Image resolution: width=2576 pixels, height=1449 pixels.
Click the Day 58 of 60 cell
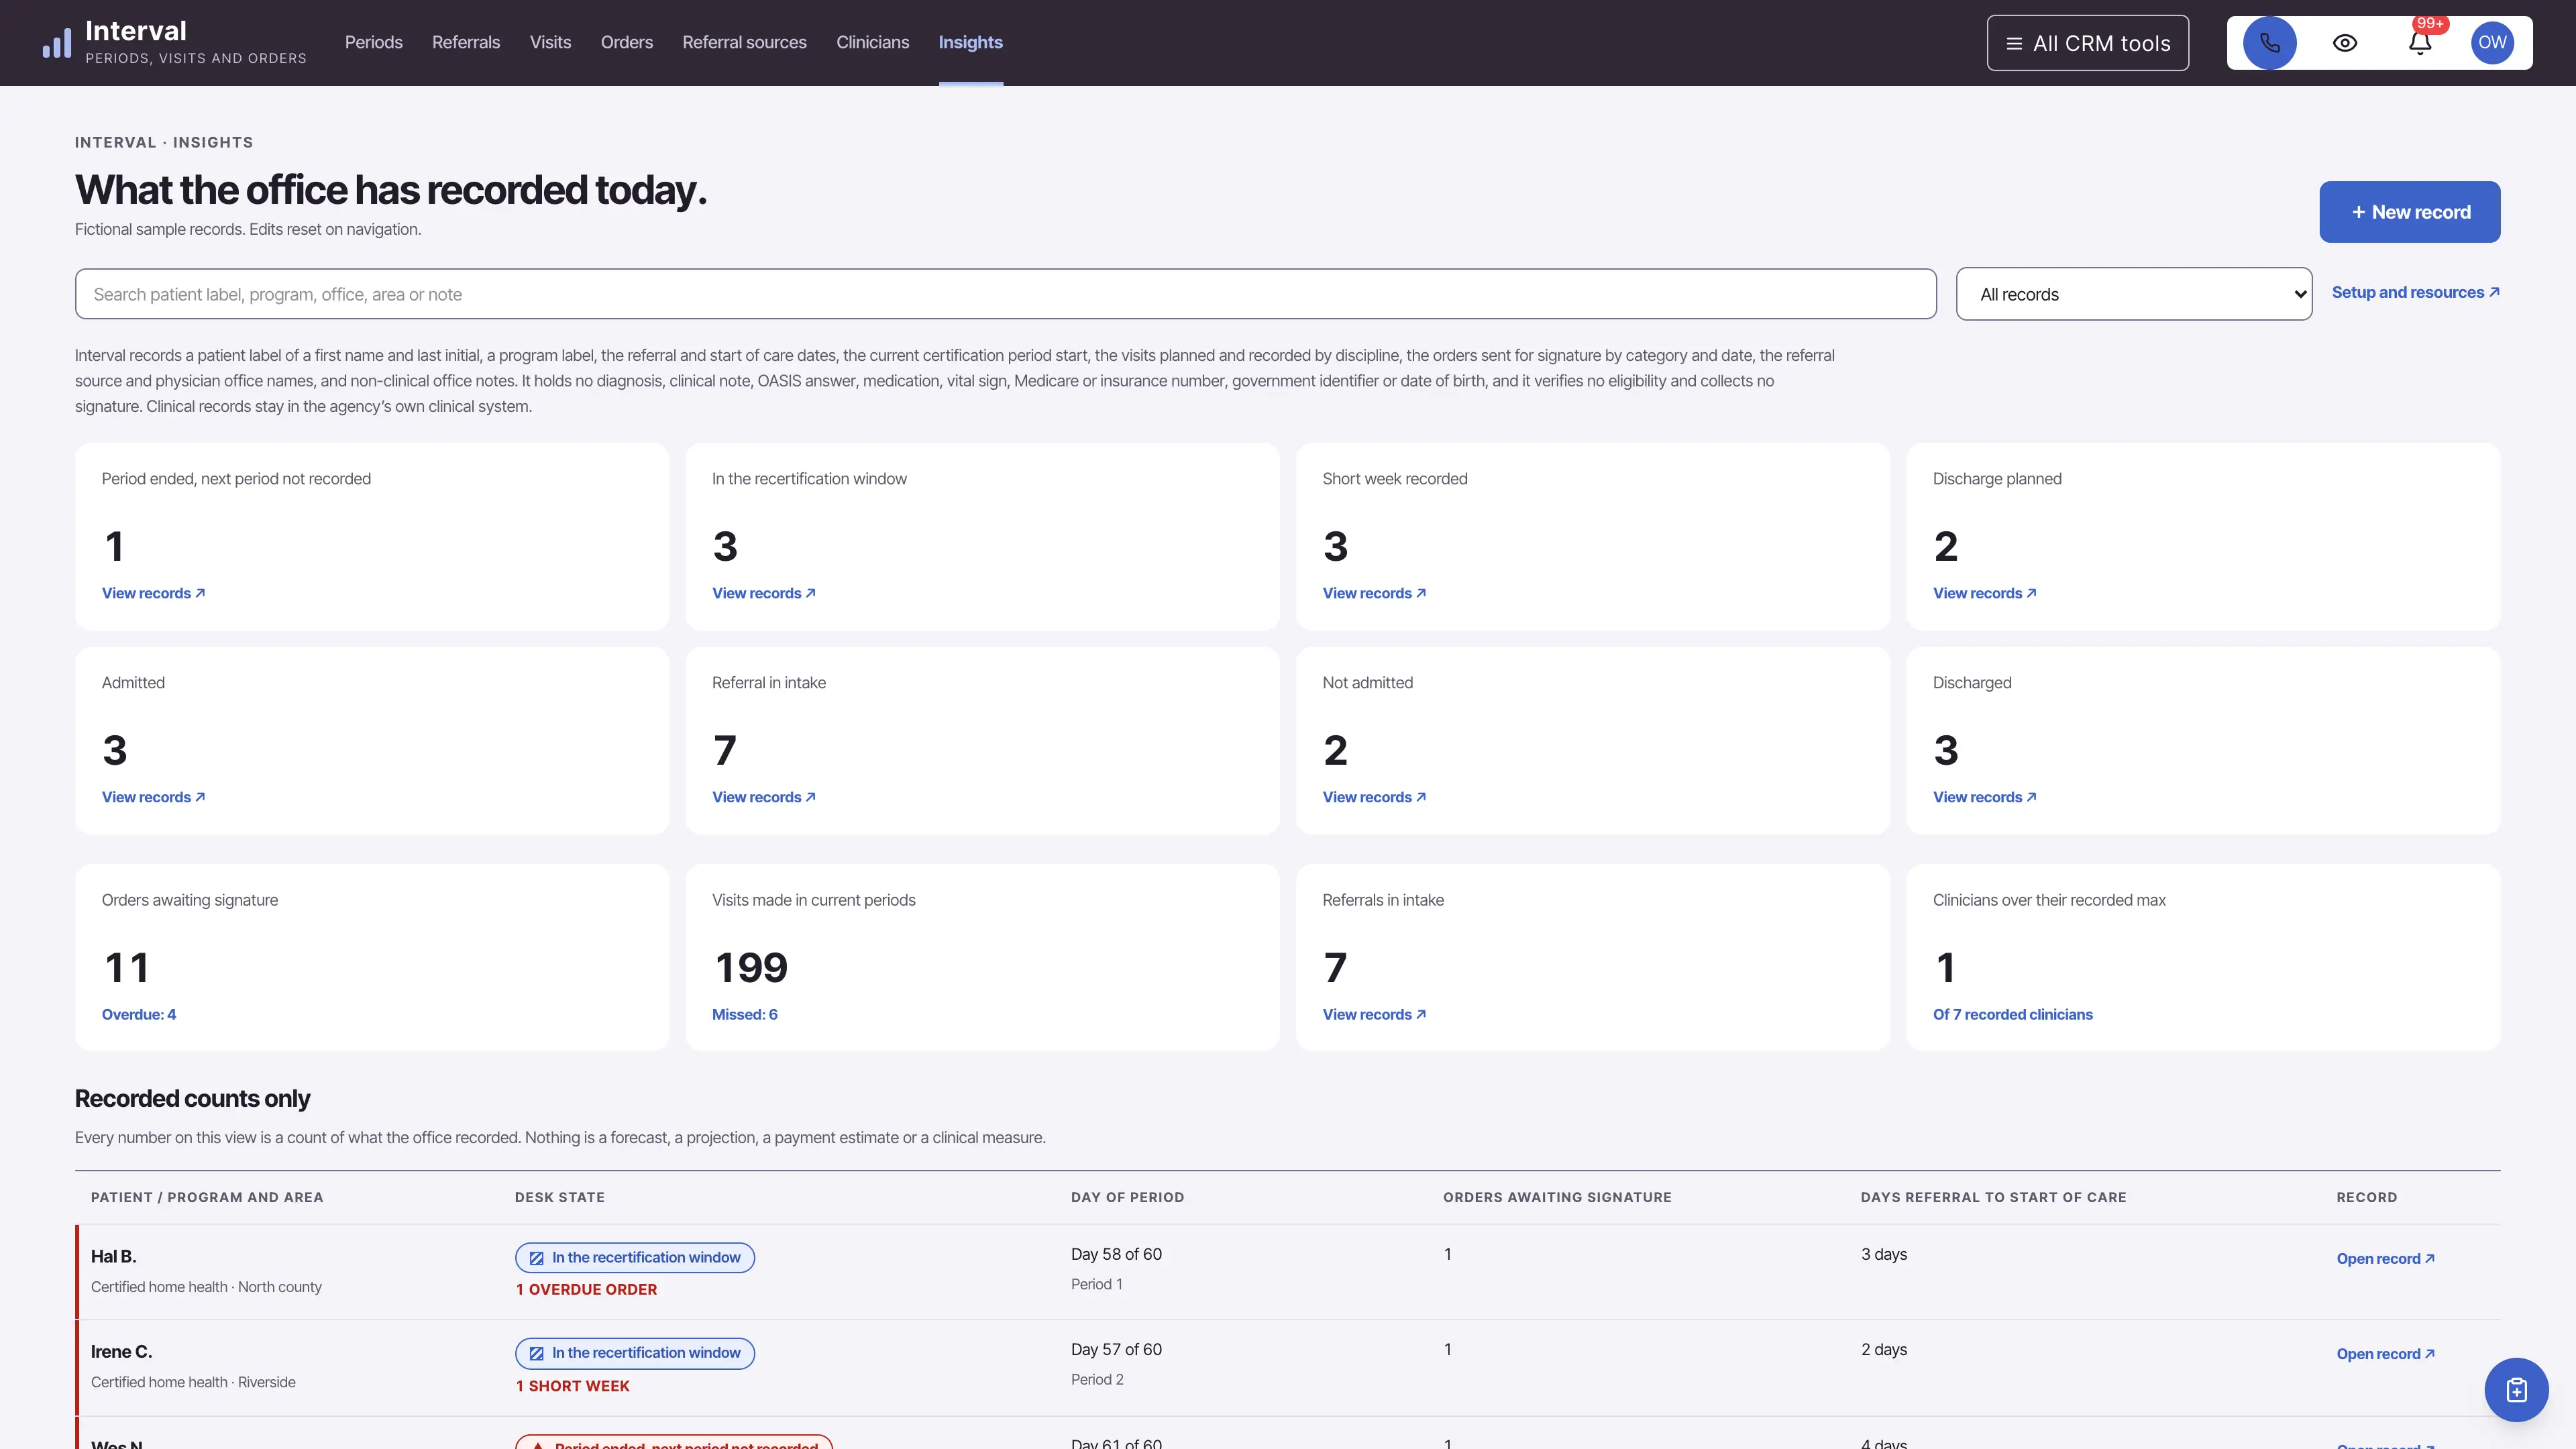pos(1116,1254)
